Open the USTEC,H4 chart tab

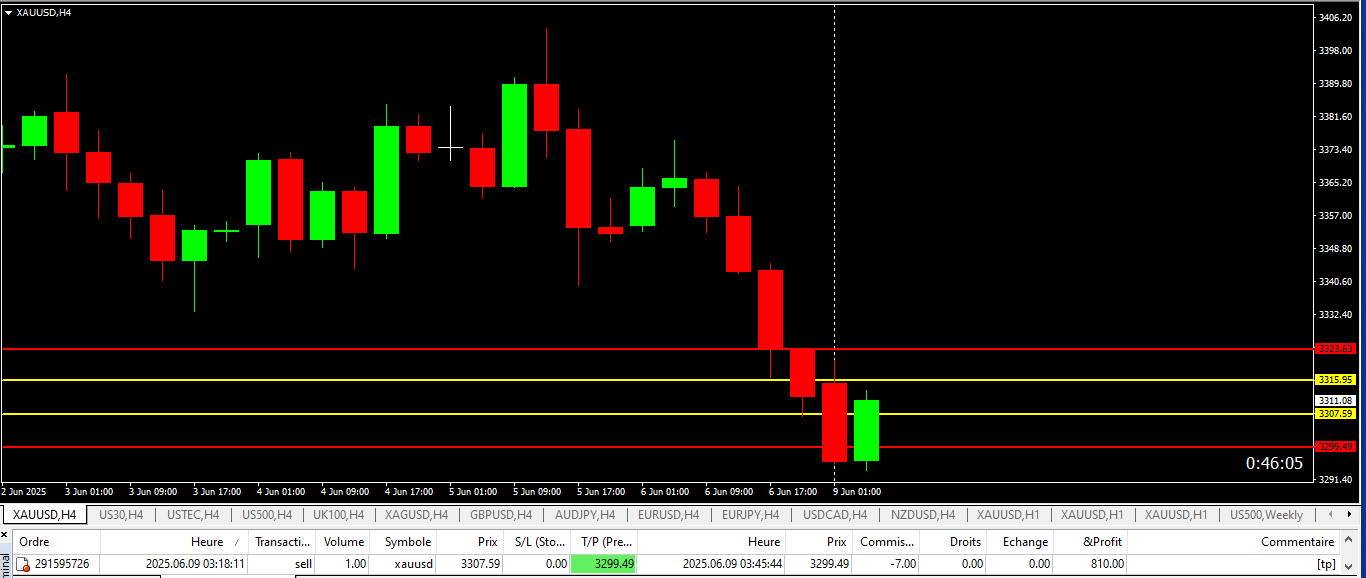tap(193, 515)
